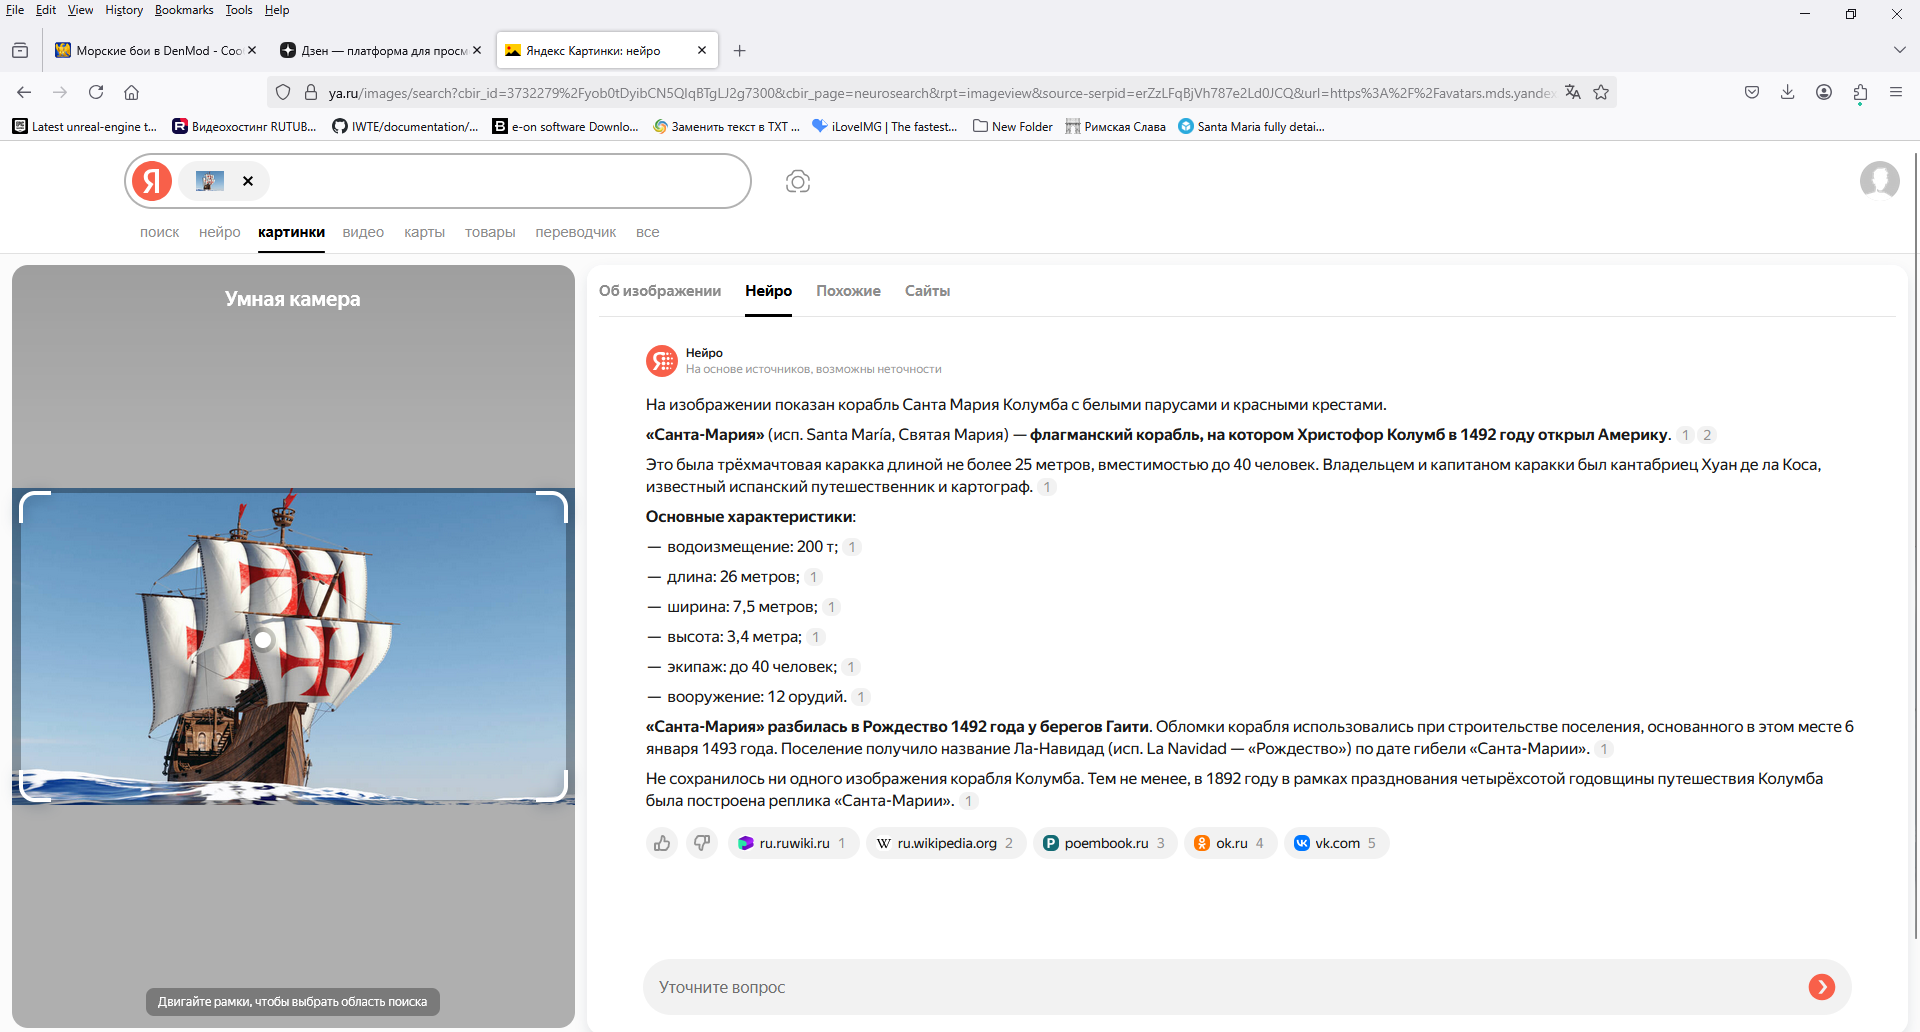Screen dimensions: 1920x1032
Task: Open the ru.wikipedia.org source link
Action: [946, 843]
